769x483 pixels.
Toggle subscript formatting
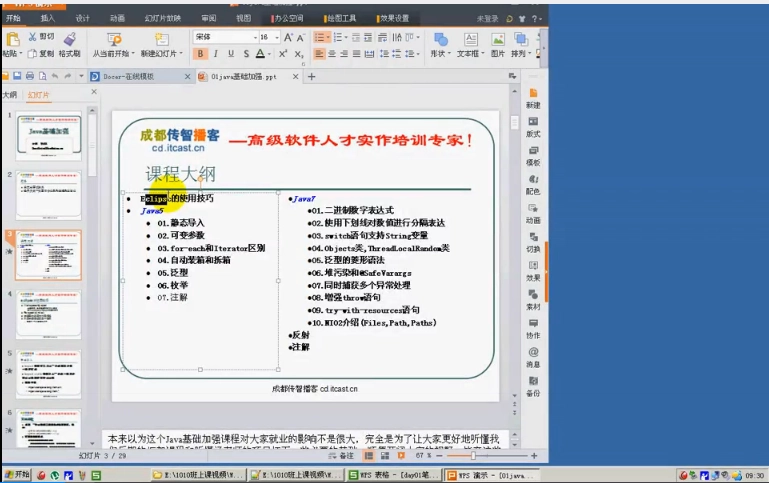(299, 54)
